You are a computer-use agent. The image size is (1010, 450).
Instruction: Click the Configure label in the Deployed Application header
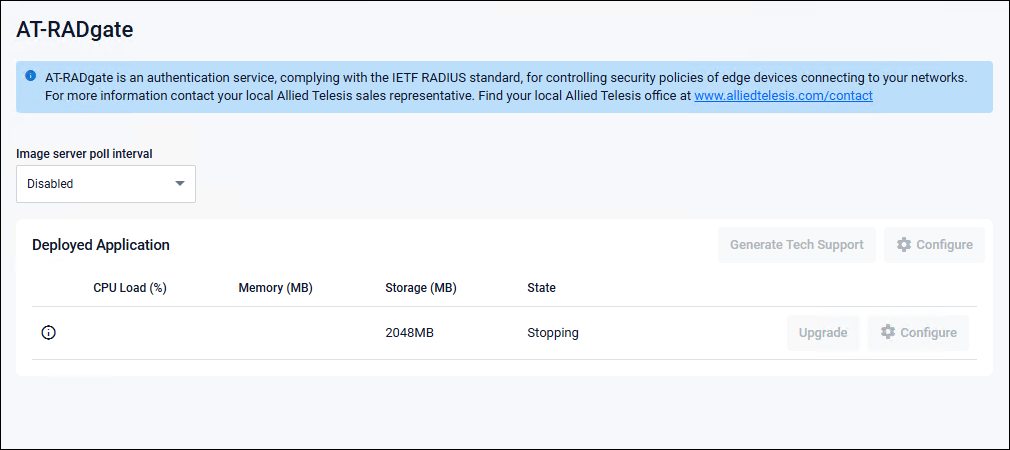944,245
